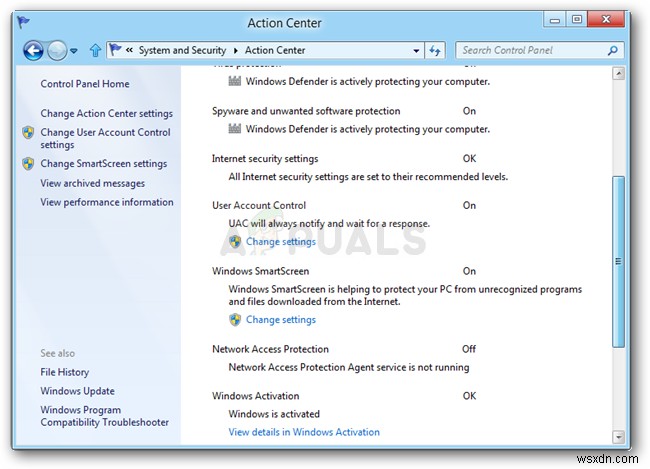Select System and Security breadcrumb
Screen dimensions: 650x469
[x=182, y=50]
